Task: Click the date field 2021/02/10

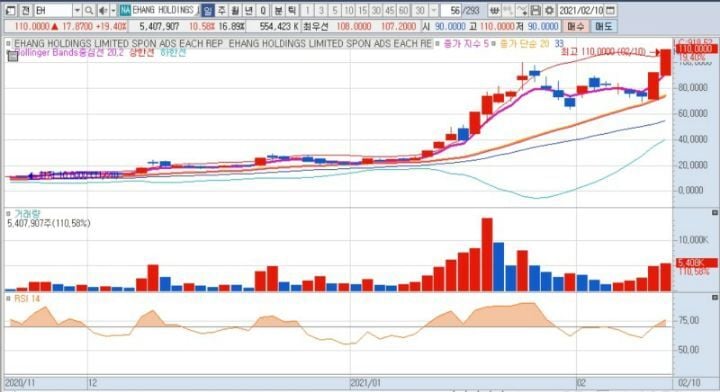Action: click(x=580, y=10)
